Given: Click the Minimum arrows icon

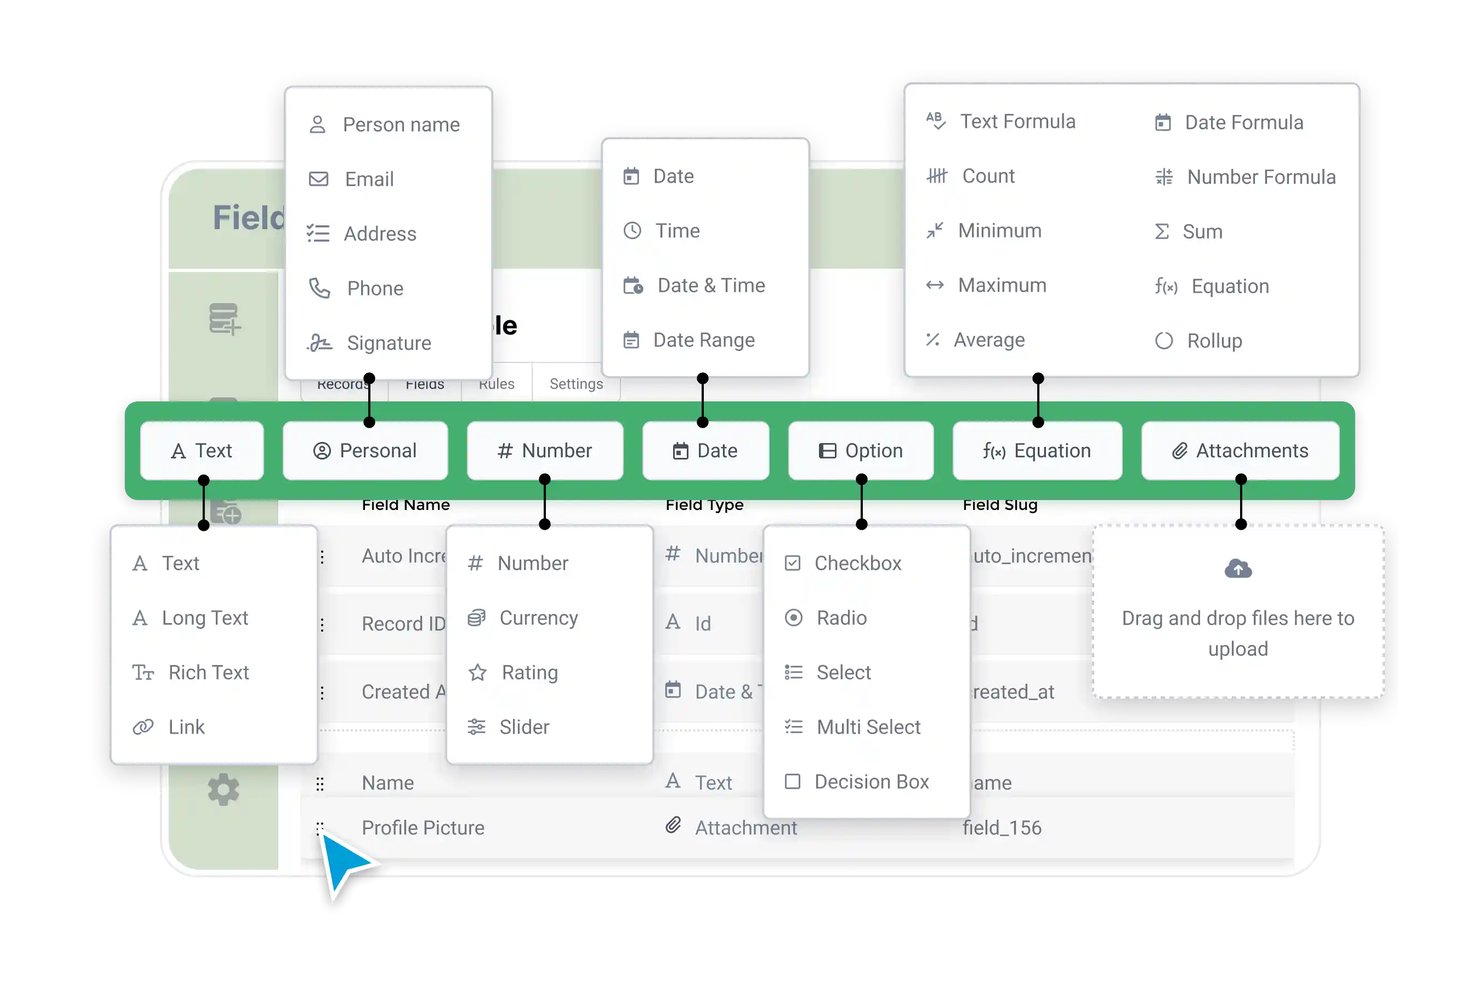Looking at the screenshot, I should coord(934,231).
